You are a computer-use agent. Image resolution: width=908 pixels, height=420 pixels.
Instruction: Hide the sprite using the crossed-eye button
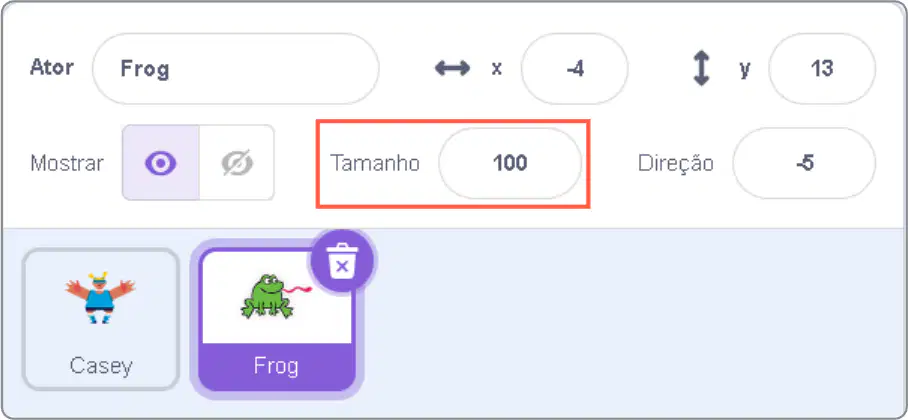(x=237, y=163)
